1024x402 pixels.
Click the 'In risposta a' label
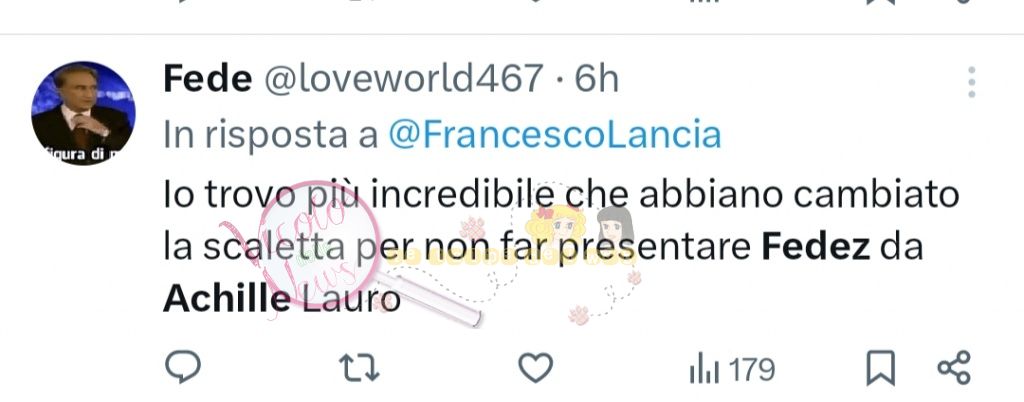pos(271,135)
